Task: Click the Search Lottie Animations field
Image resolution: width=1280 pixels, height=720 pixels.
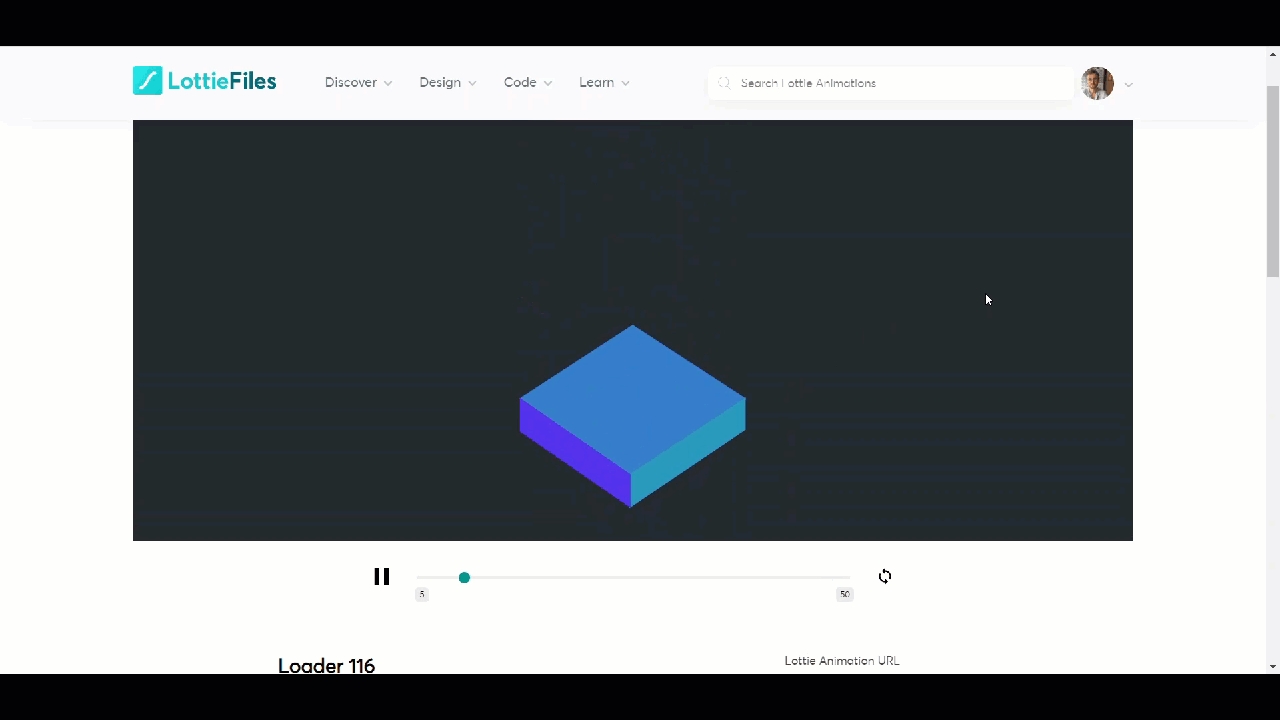Action: 900,83
